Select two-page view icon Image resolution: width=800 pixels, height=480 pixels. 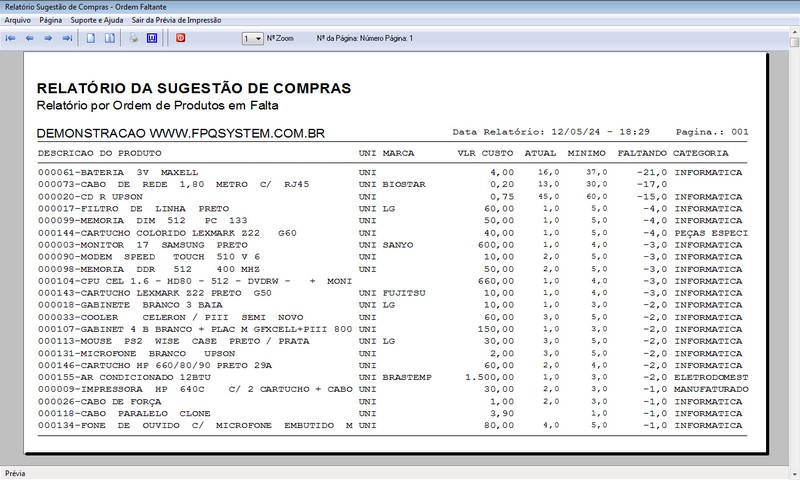pyautogui.click(x=110, y=38)
